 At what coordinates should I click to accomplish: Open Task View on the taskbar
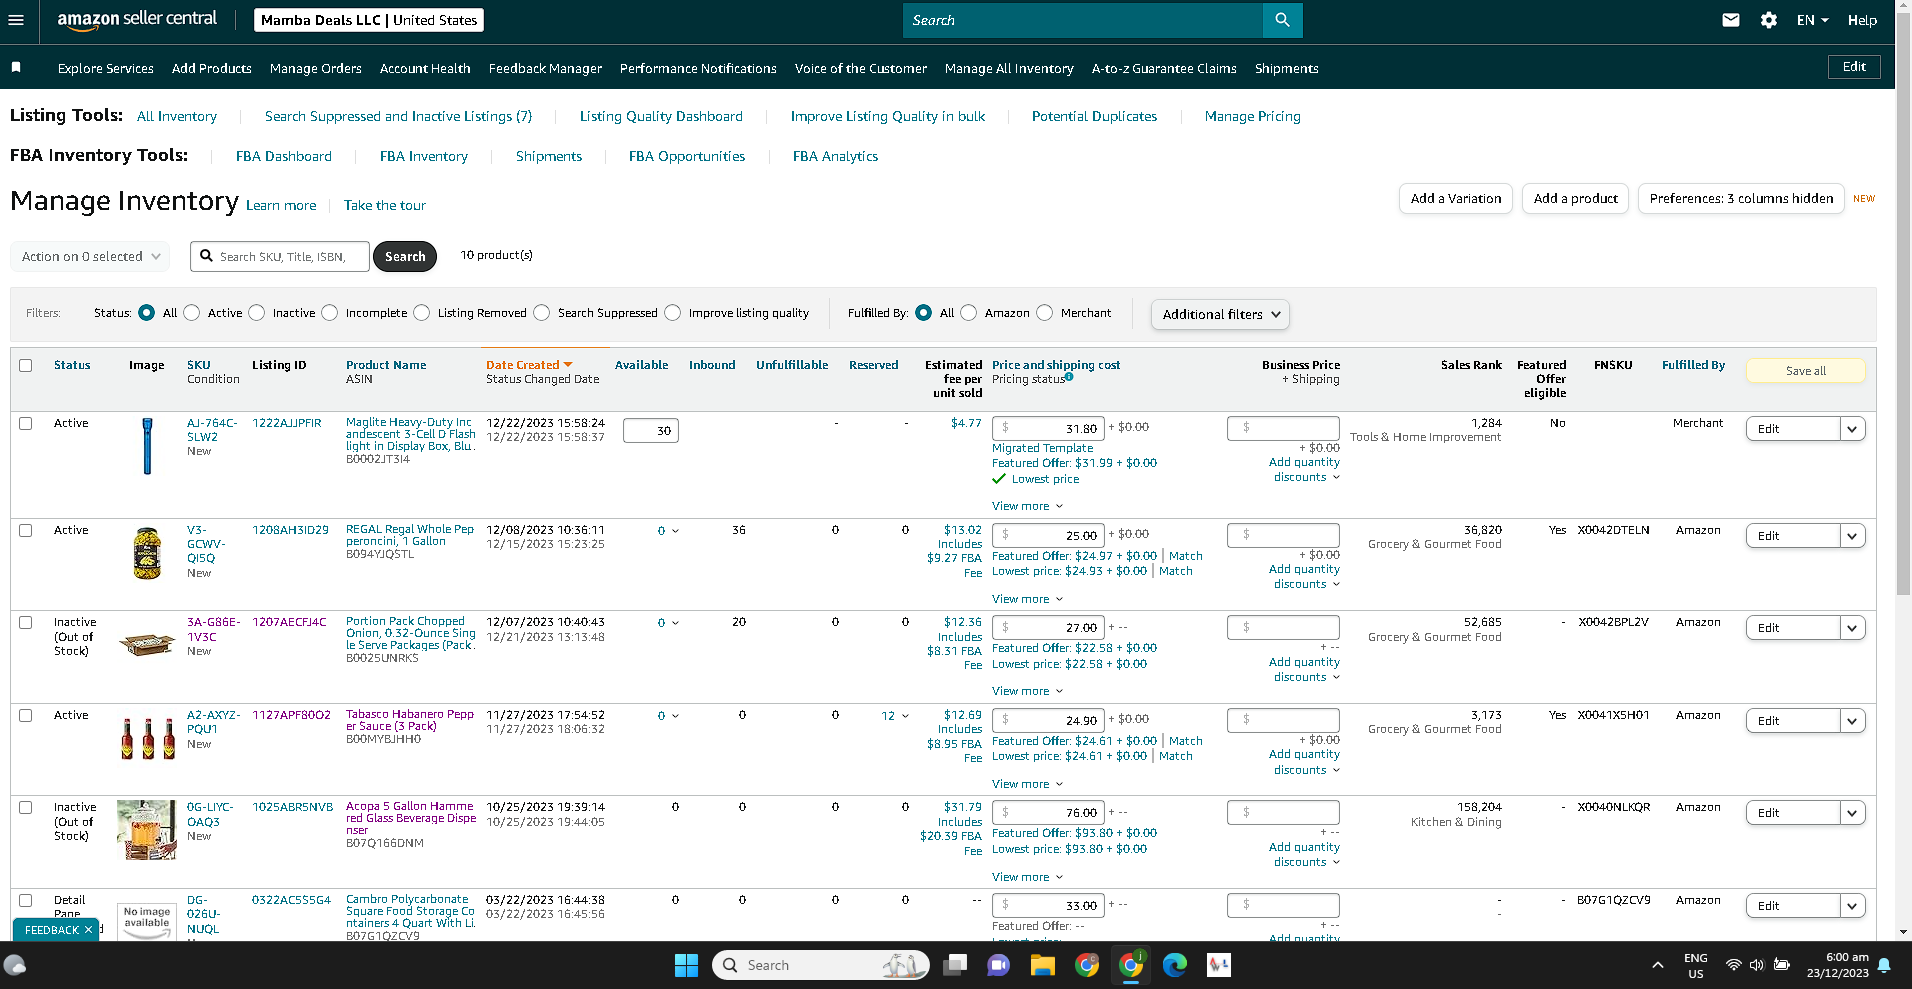[x=955, y=965]
